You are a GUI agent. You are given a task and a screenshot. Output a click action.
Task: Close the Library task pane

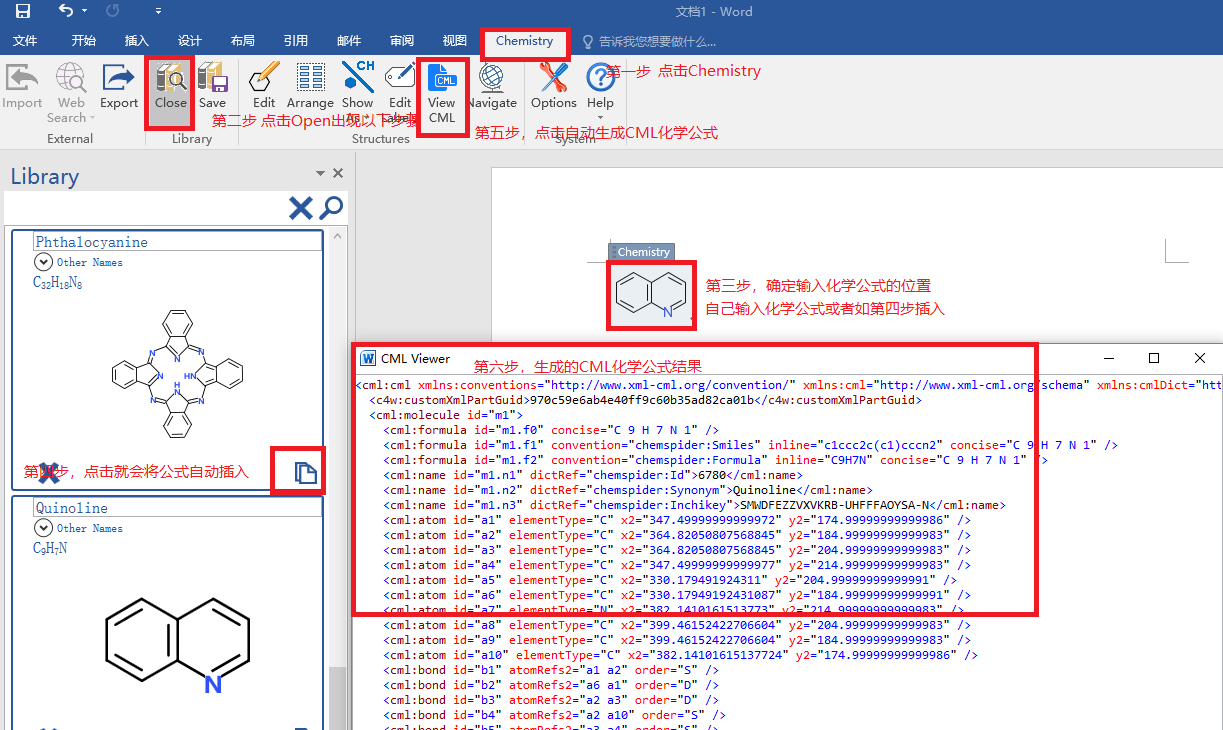click(338, 173)
